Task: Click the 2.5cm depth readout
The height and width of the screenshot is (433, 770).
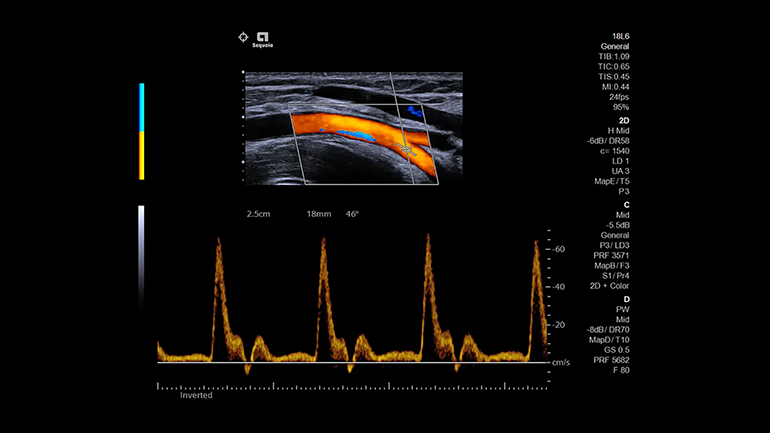Action: 259,214
